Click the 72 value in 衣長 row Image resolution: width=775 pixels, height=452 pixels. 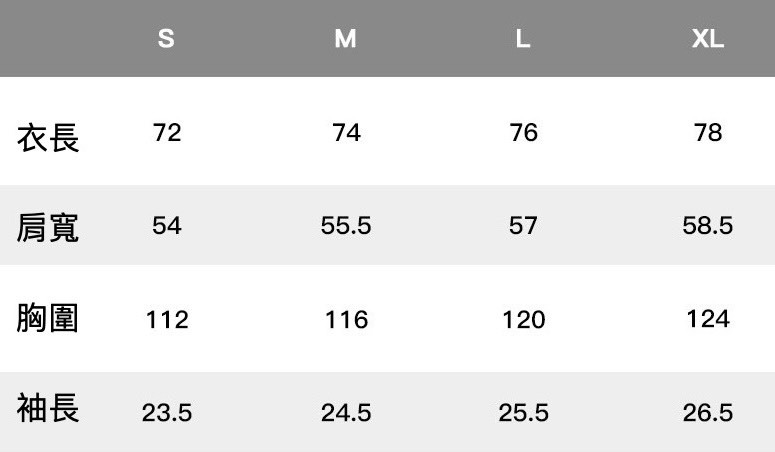coord(167,132)
